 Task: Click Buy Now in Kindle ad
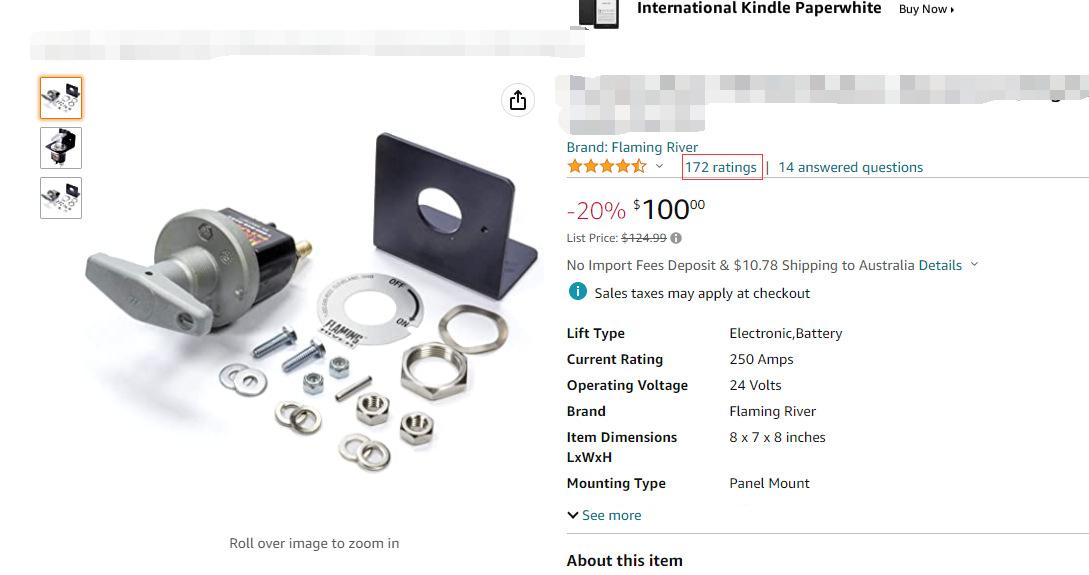(926, 9)
